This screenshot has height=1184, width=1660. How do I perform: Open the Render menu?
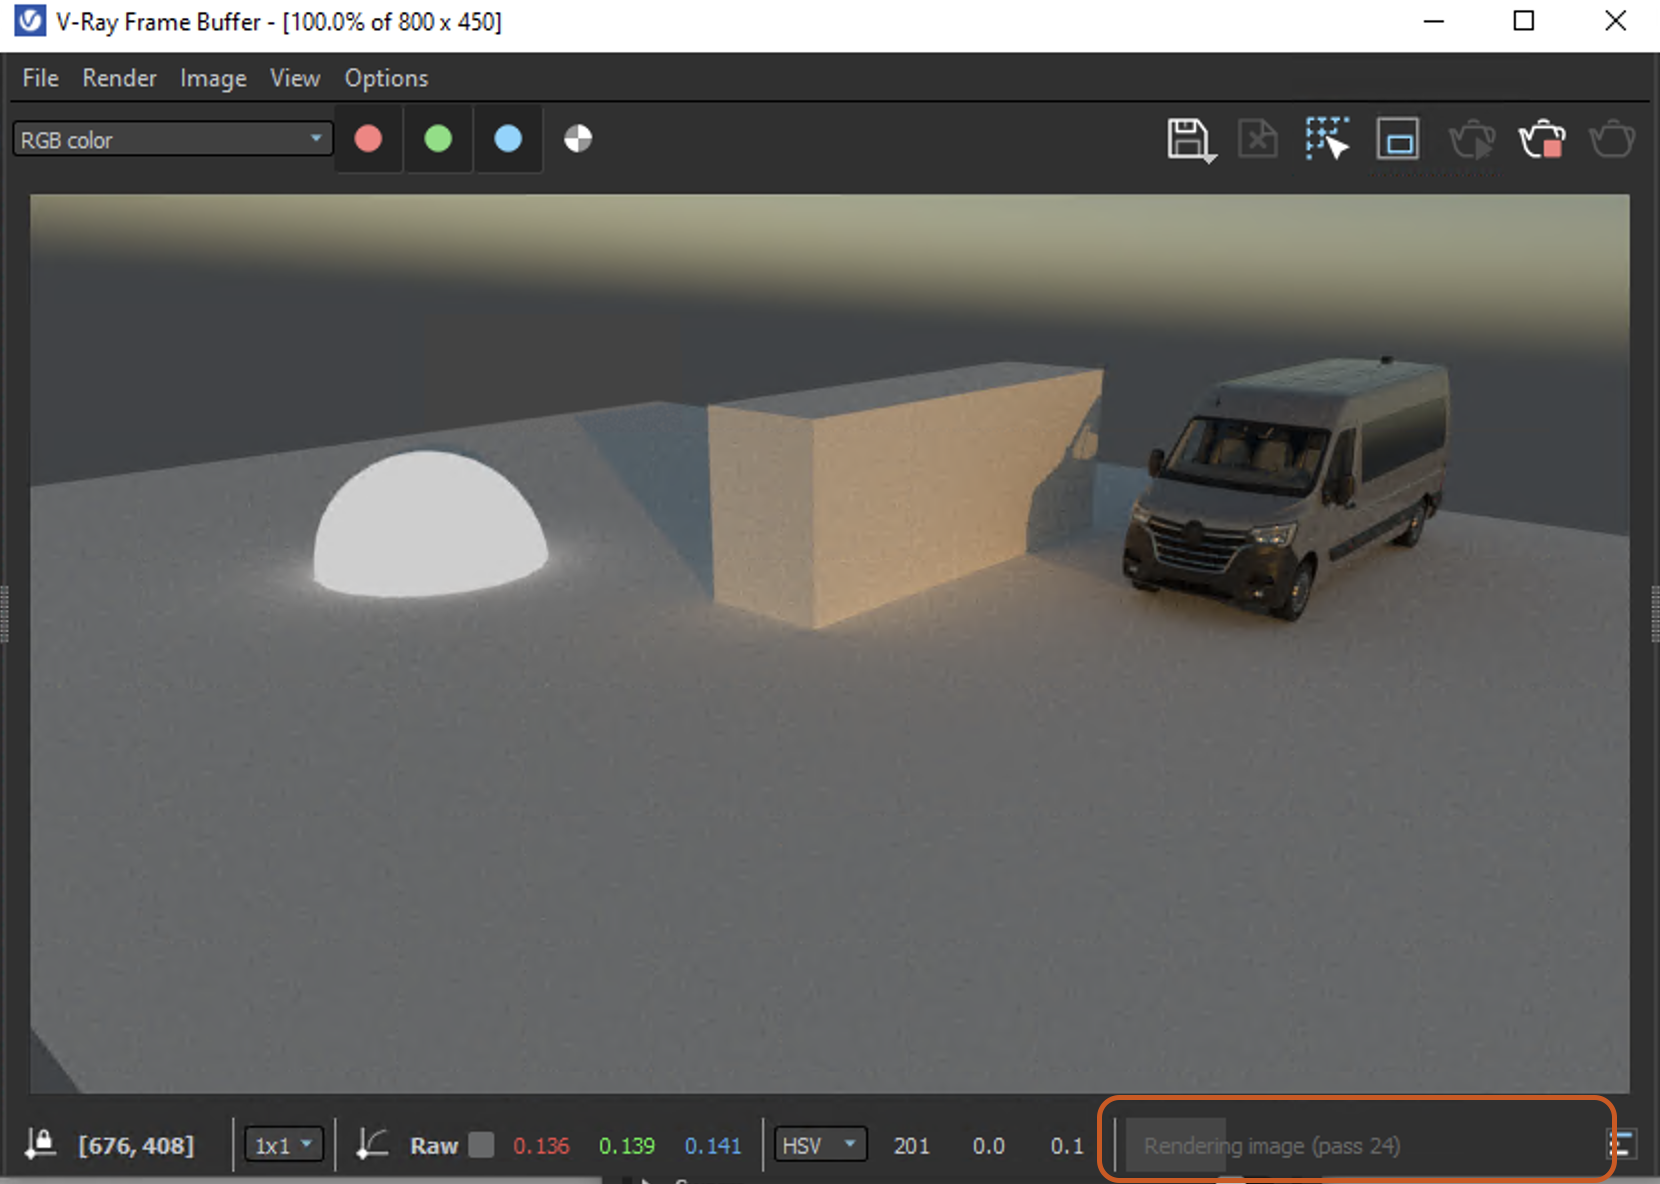(119, 78)
